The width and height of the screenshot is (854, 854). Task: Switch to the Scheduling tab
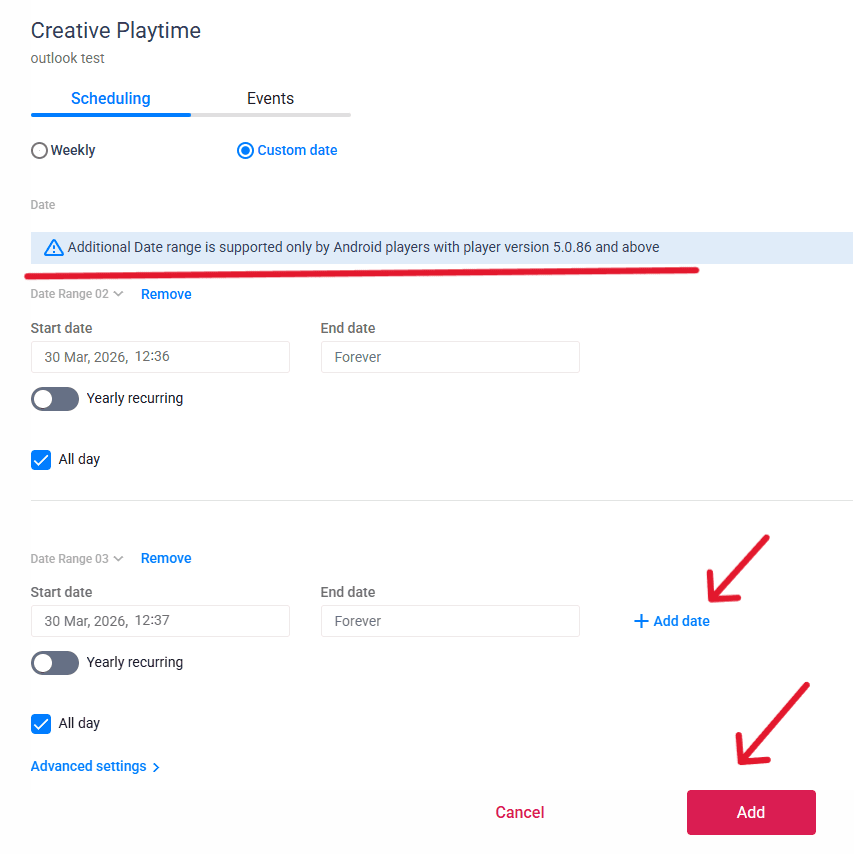pos(110,99)
